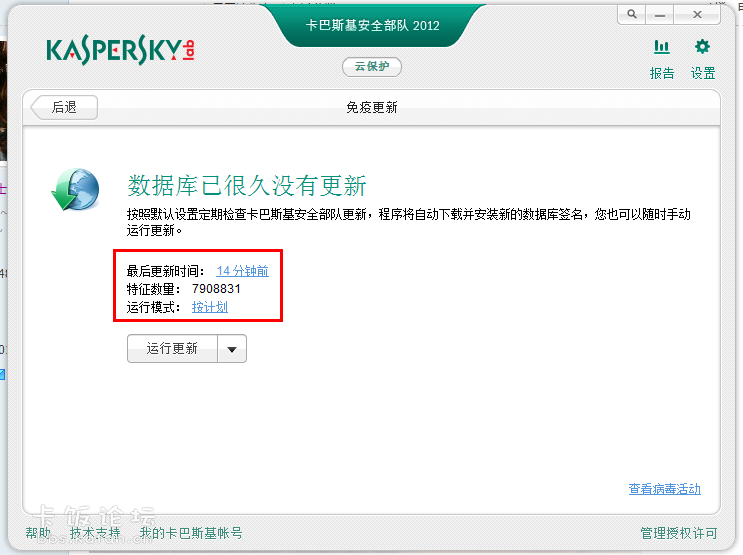The image size is (743, 555).
Task: Open 我的卡巴斯基帐号 account link
Action: [x=191, y=533]
